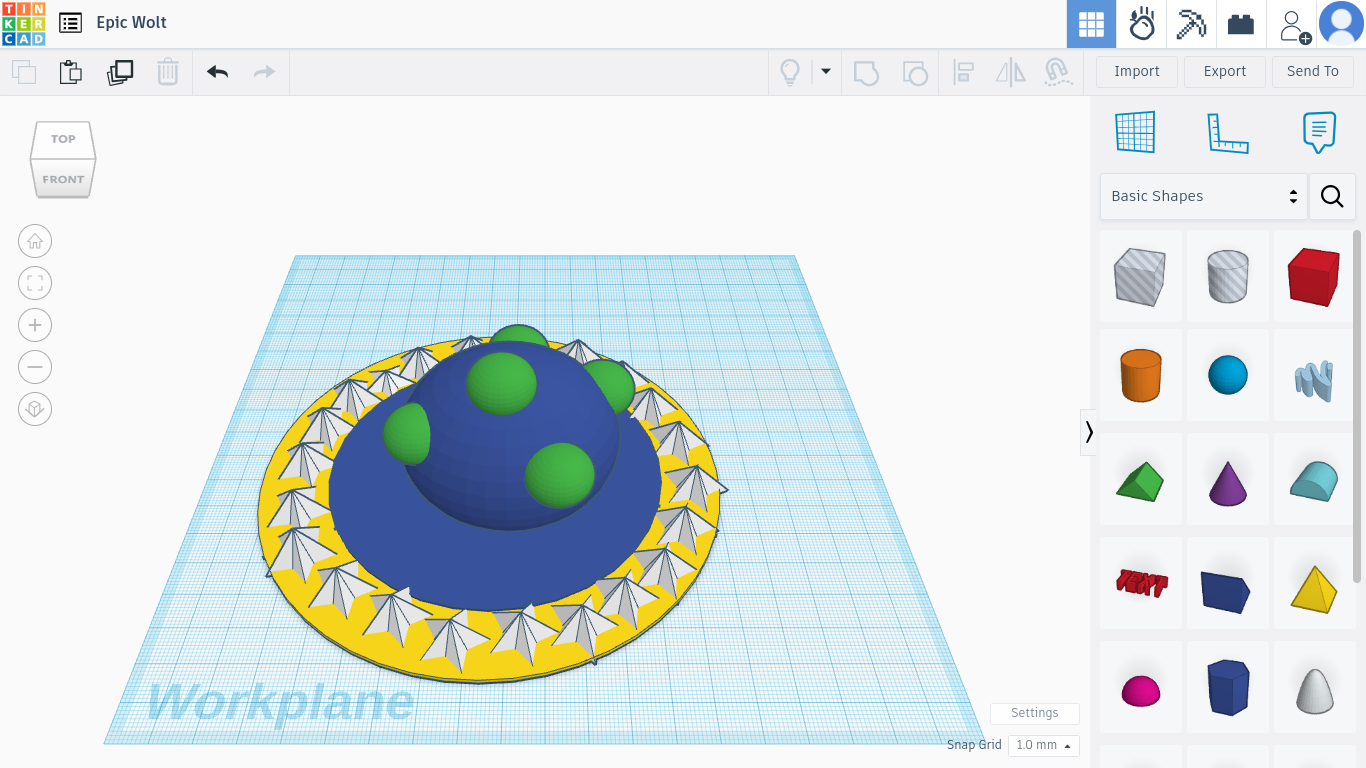Toggle orthographic perspective view icon
Image resolution: width=1366 pixels, height=768 pixels.
[x=35, y=409]
